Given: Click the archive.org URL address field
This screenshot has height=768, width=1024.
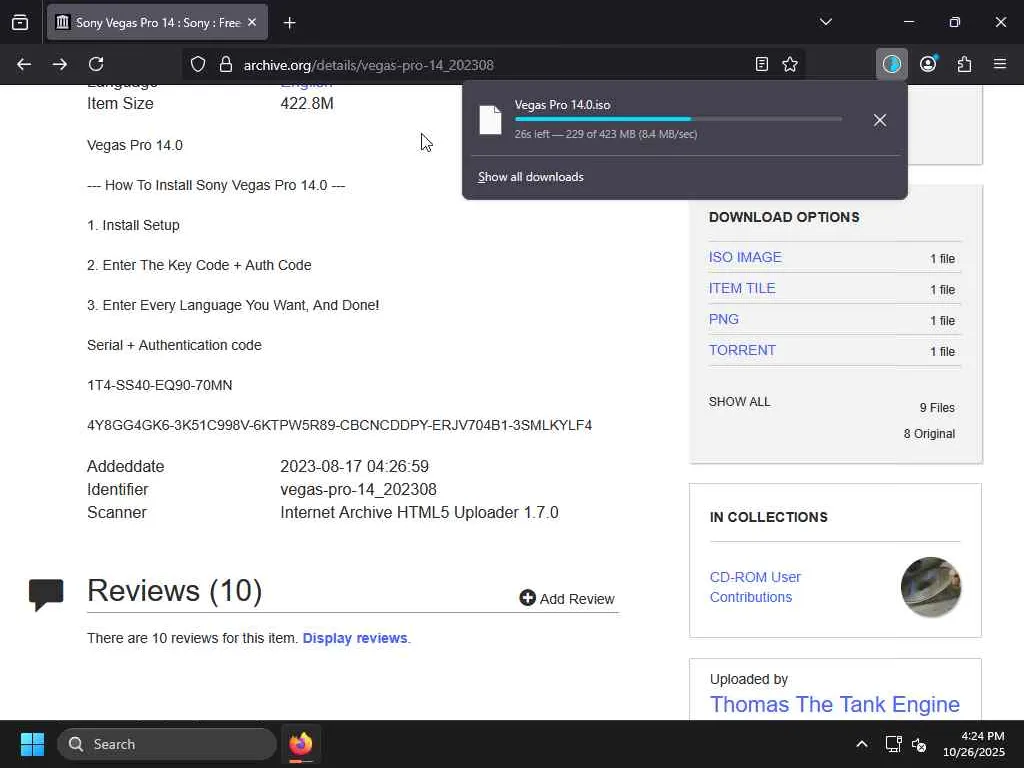Looking at the screenshot, I should 493,65.
